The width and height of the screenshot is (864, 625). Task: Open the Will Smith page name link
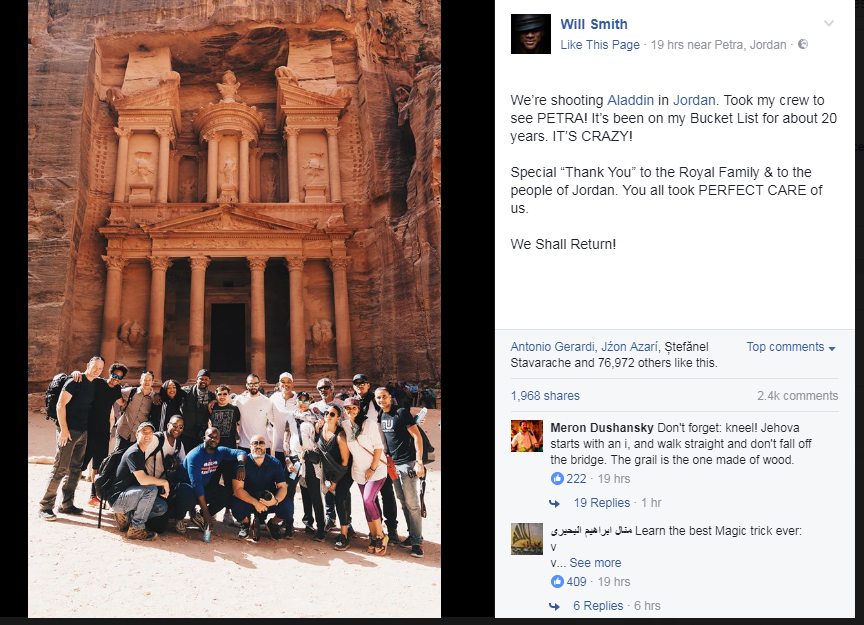[594, 24]
